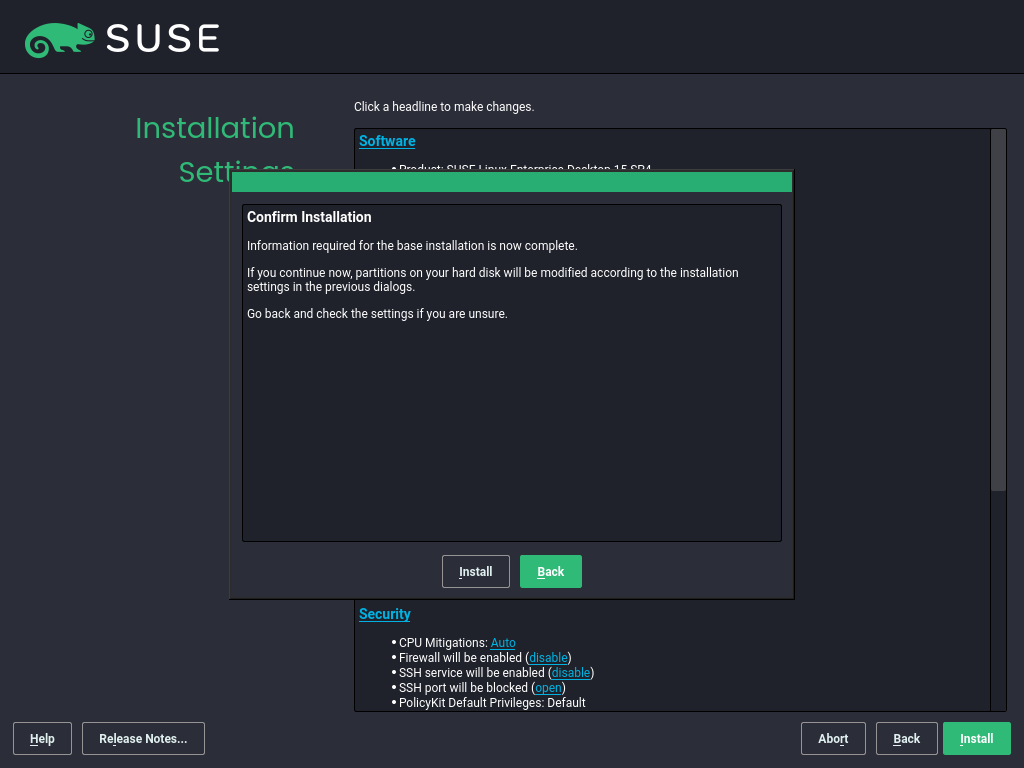Open the Help button
Image resolution: width=1024 pixels, height=768 pixels.
pyautogui.click(x=42, y=739)
